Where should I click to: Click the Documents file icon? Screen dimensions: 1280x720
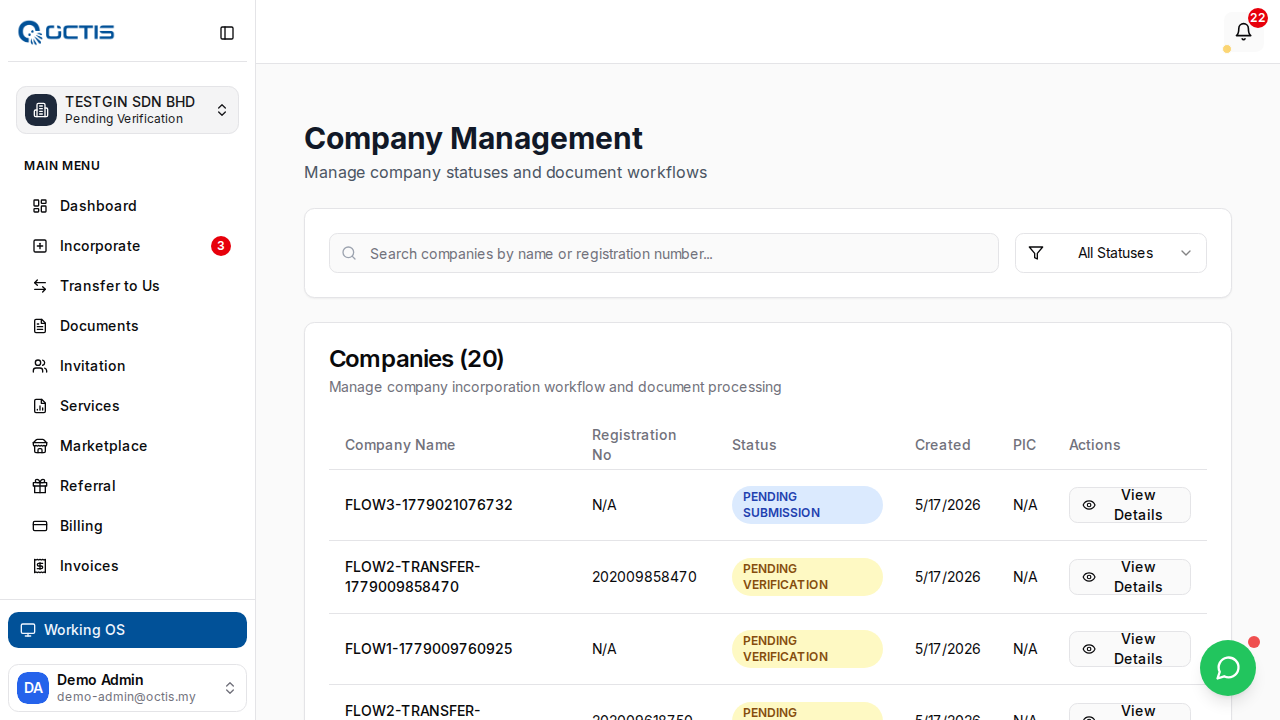40,326
